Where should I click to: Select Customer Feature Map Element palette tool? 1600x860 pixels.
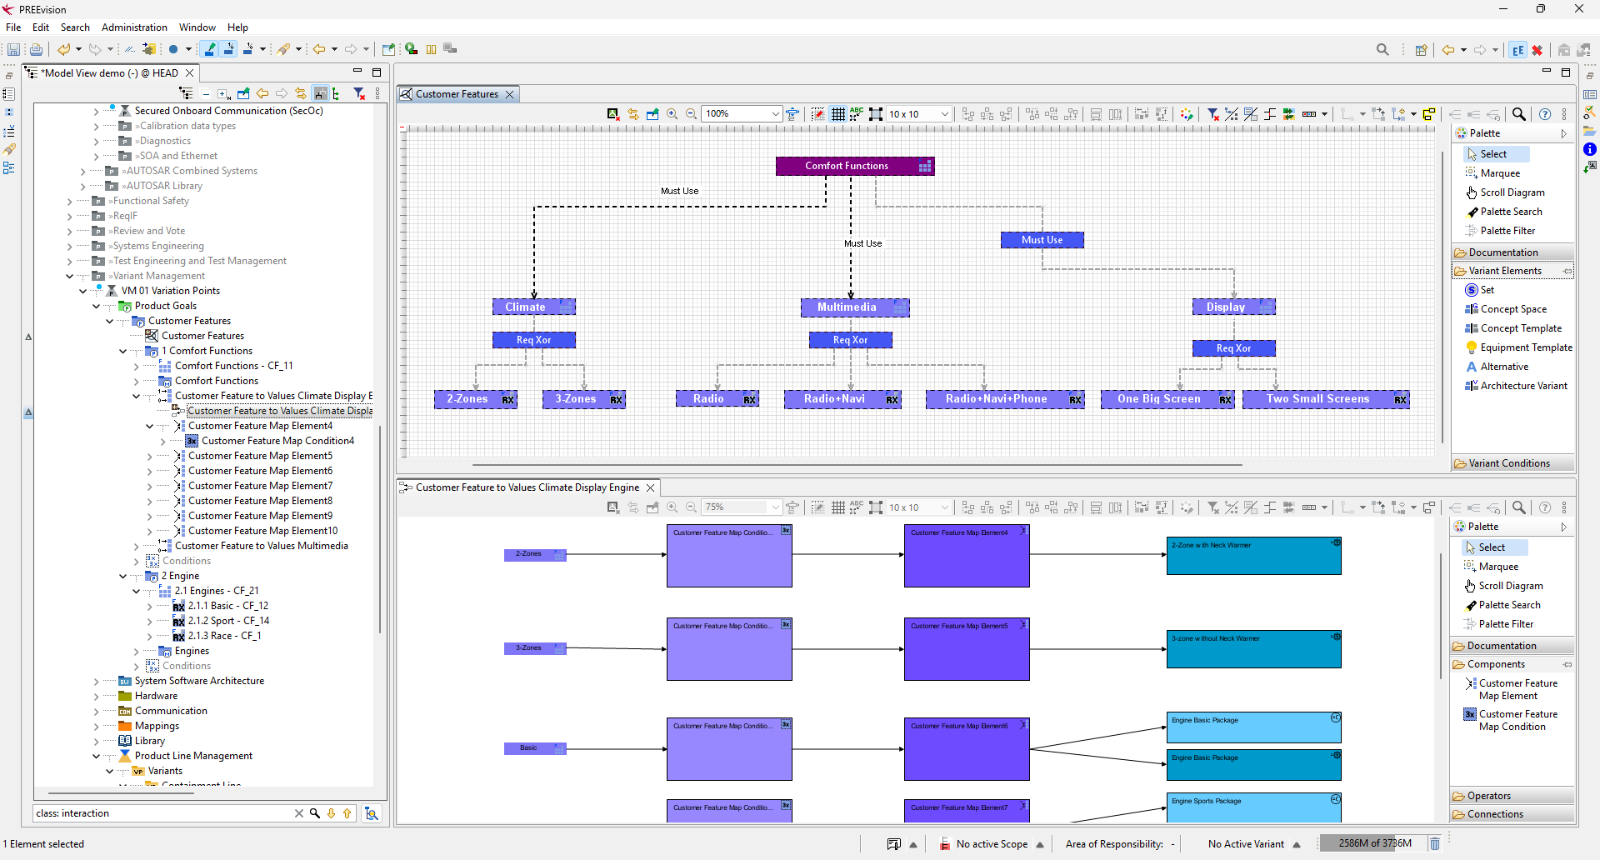pos(1510,689)
